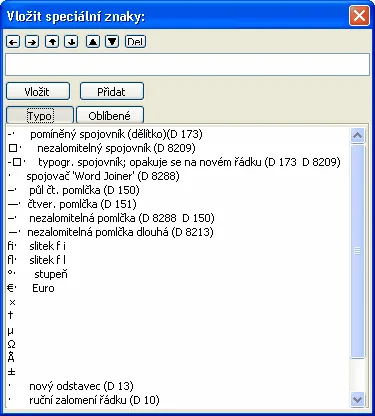Select the plus-minus ± character row
Image resolution: width=375 pixels, height=416 pixels.
click(x=178, y=372)
